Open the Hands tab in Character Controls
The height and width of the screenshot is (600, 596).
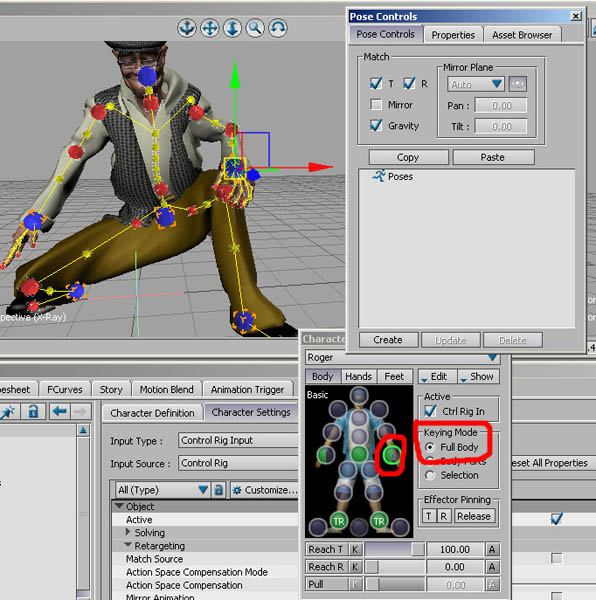[358, 377]
